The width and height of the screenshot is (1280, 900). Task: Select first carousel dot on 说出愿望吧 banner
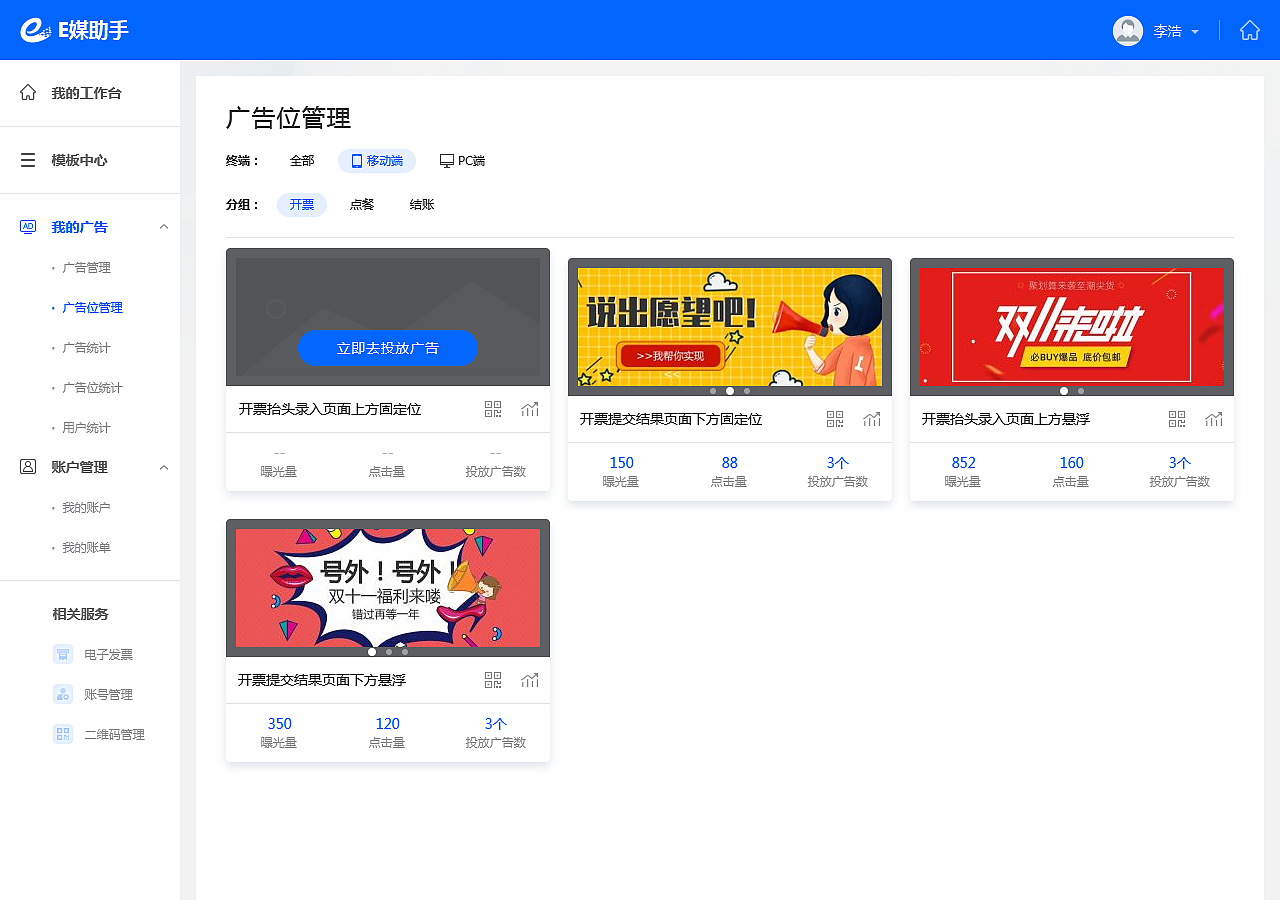[713, 391]
